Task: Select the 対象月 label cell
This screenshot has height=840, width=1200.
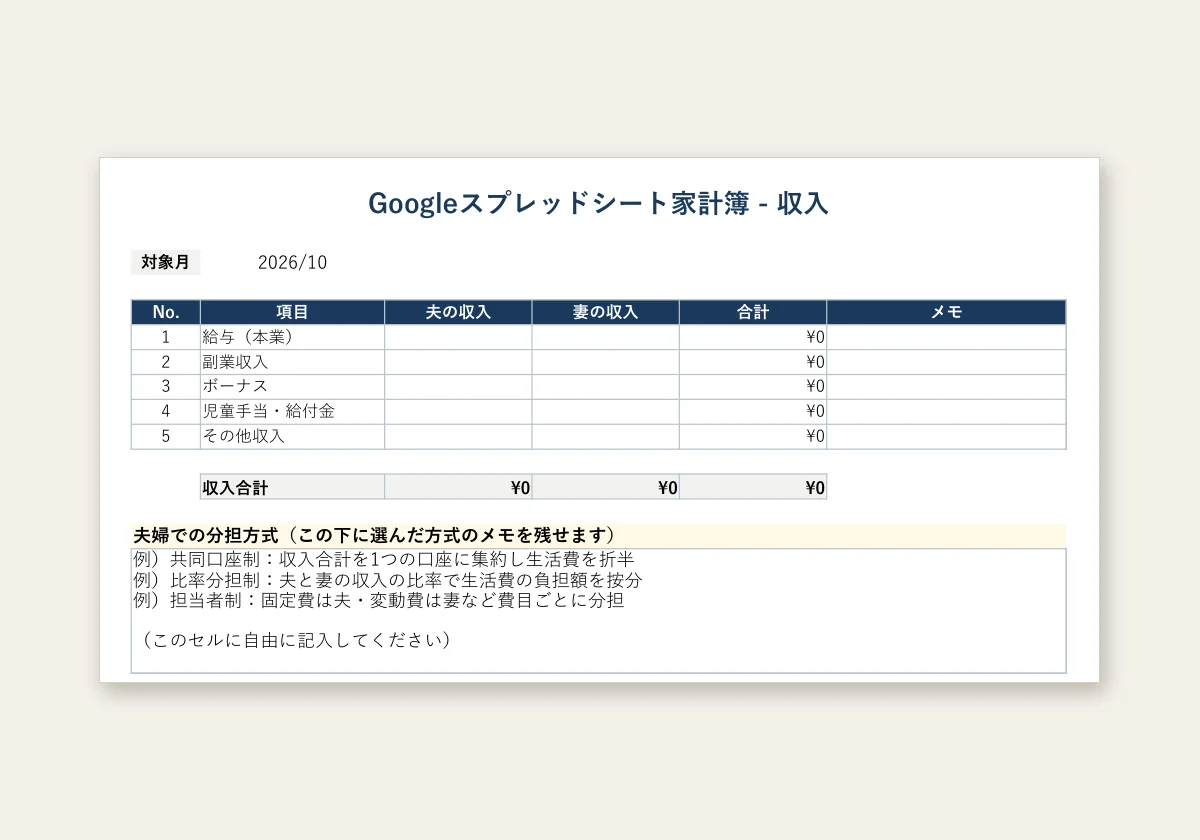Action: [x=166, y=262]
